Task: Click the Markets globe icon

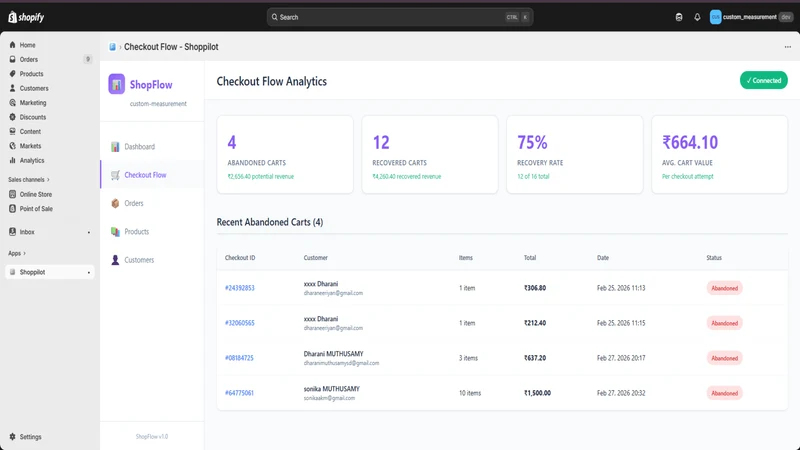Action: point(12,146)
